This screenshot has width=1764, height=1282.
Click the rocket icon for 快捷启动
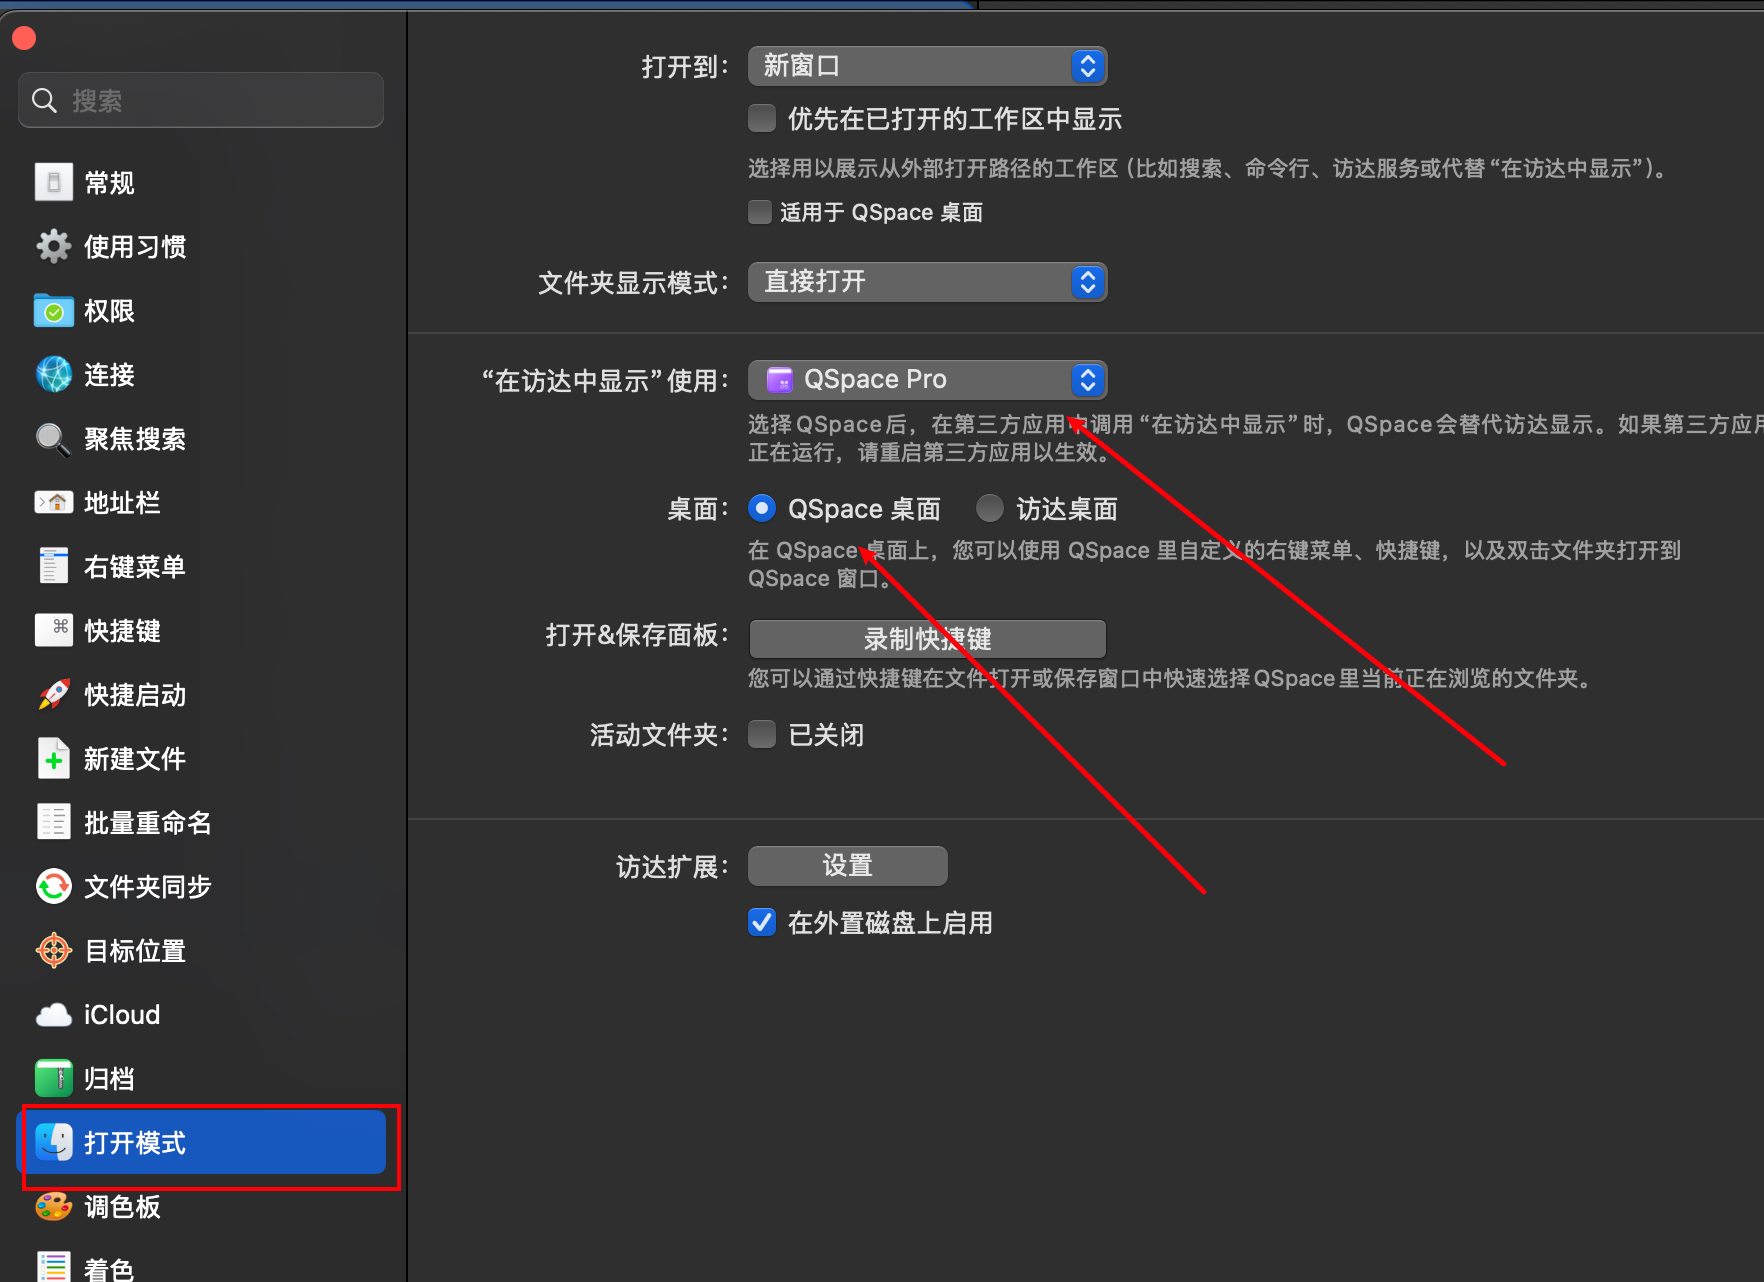pos(54,695)
